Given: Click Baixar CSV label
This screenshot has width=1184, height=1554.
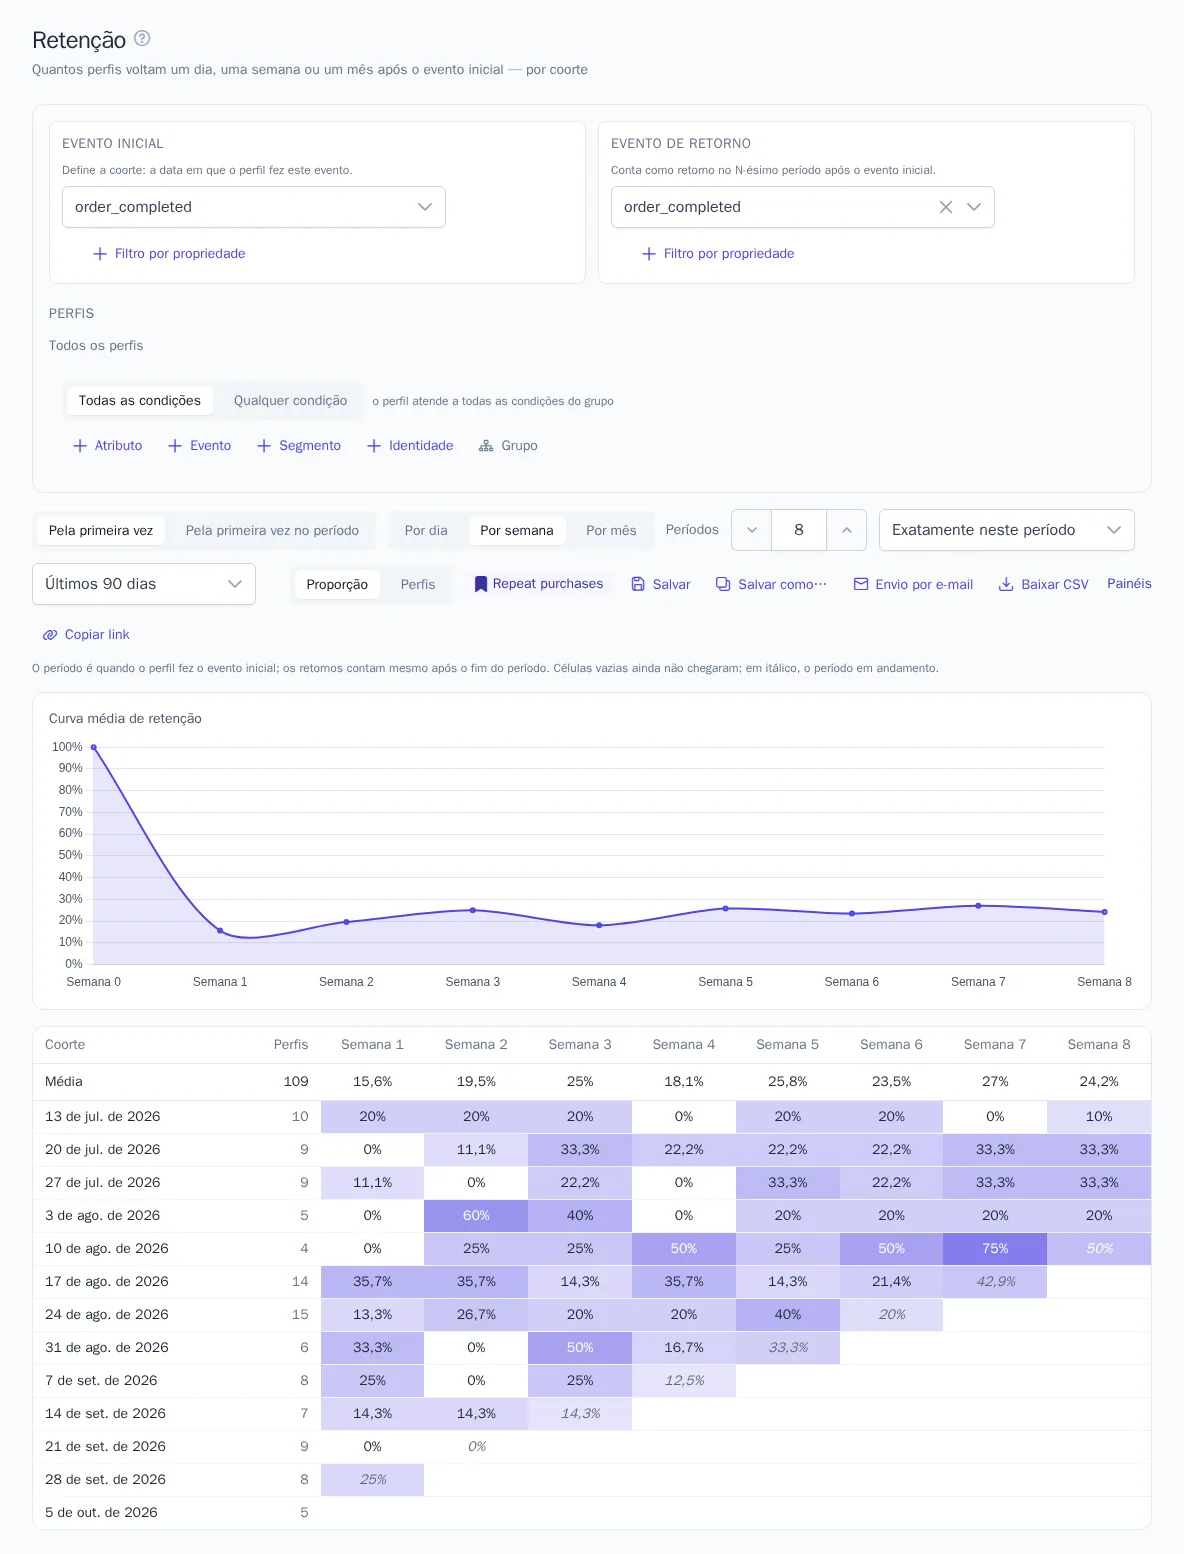Looking at the screenshot, I should (x=1055, y=584).
